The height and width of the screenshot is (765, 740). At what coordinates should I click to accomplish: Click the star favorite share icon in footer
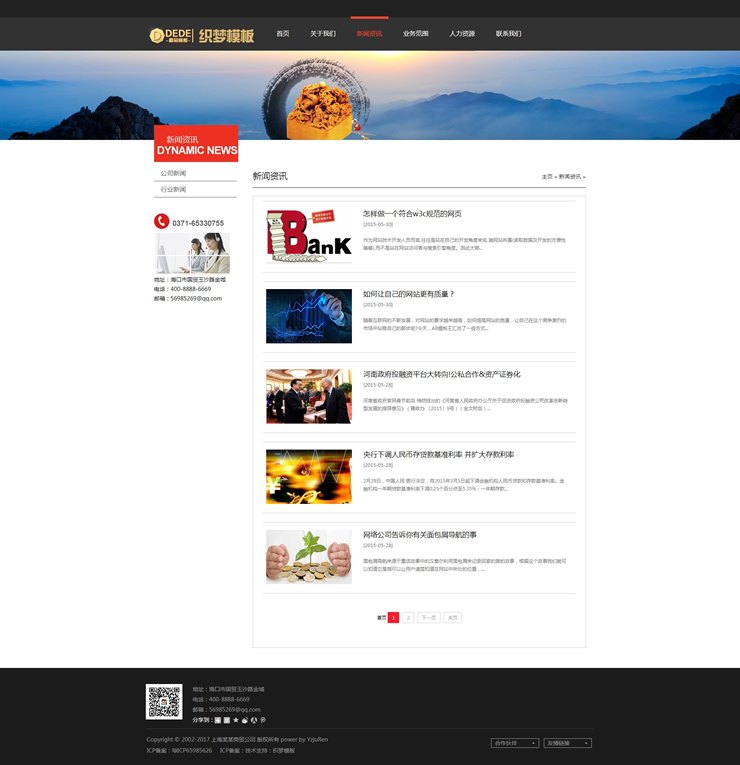click(x=236, y=720)
